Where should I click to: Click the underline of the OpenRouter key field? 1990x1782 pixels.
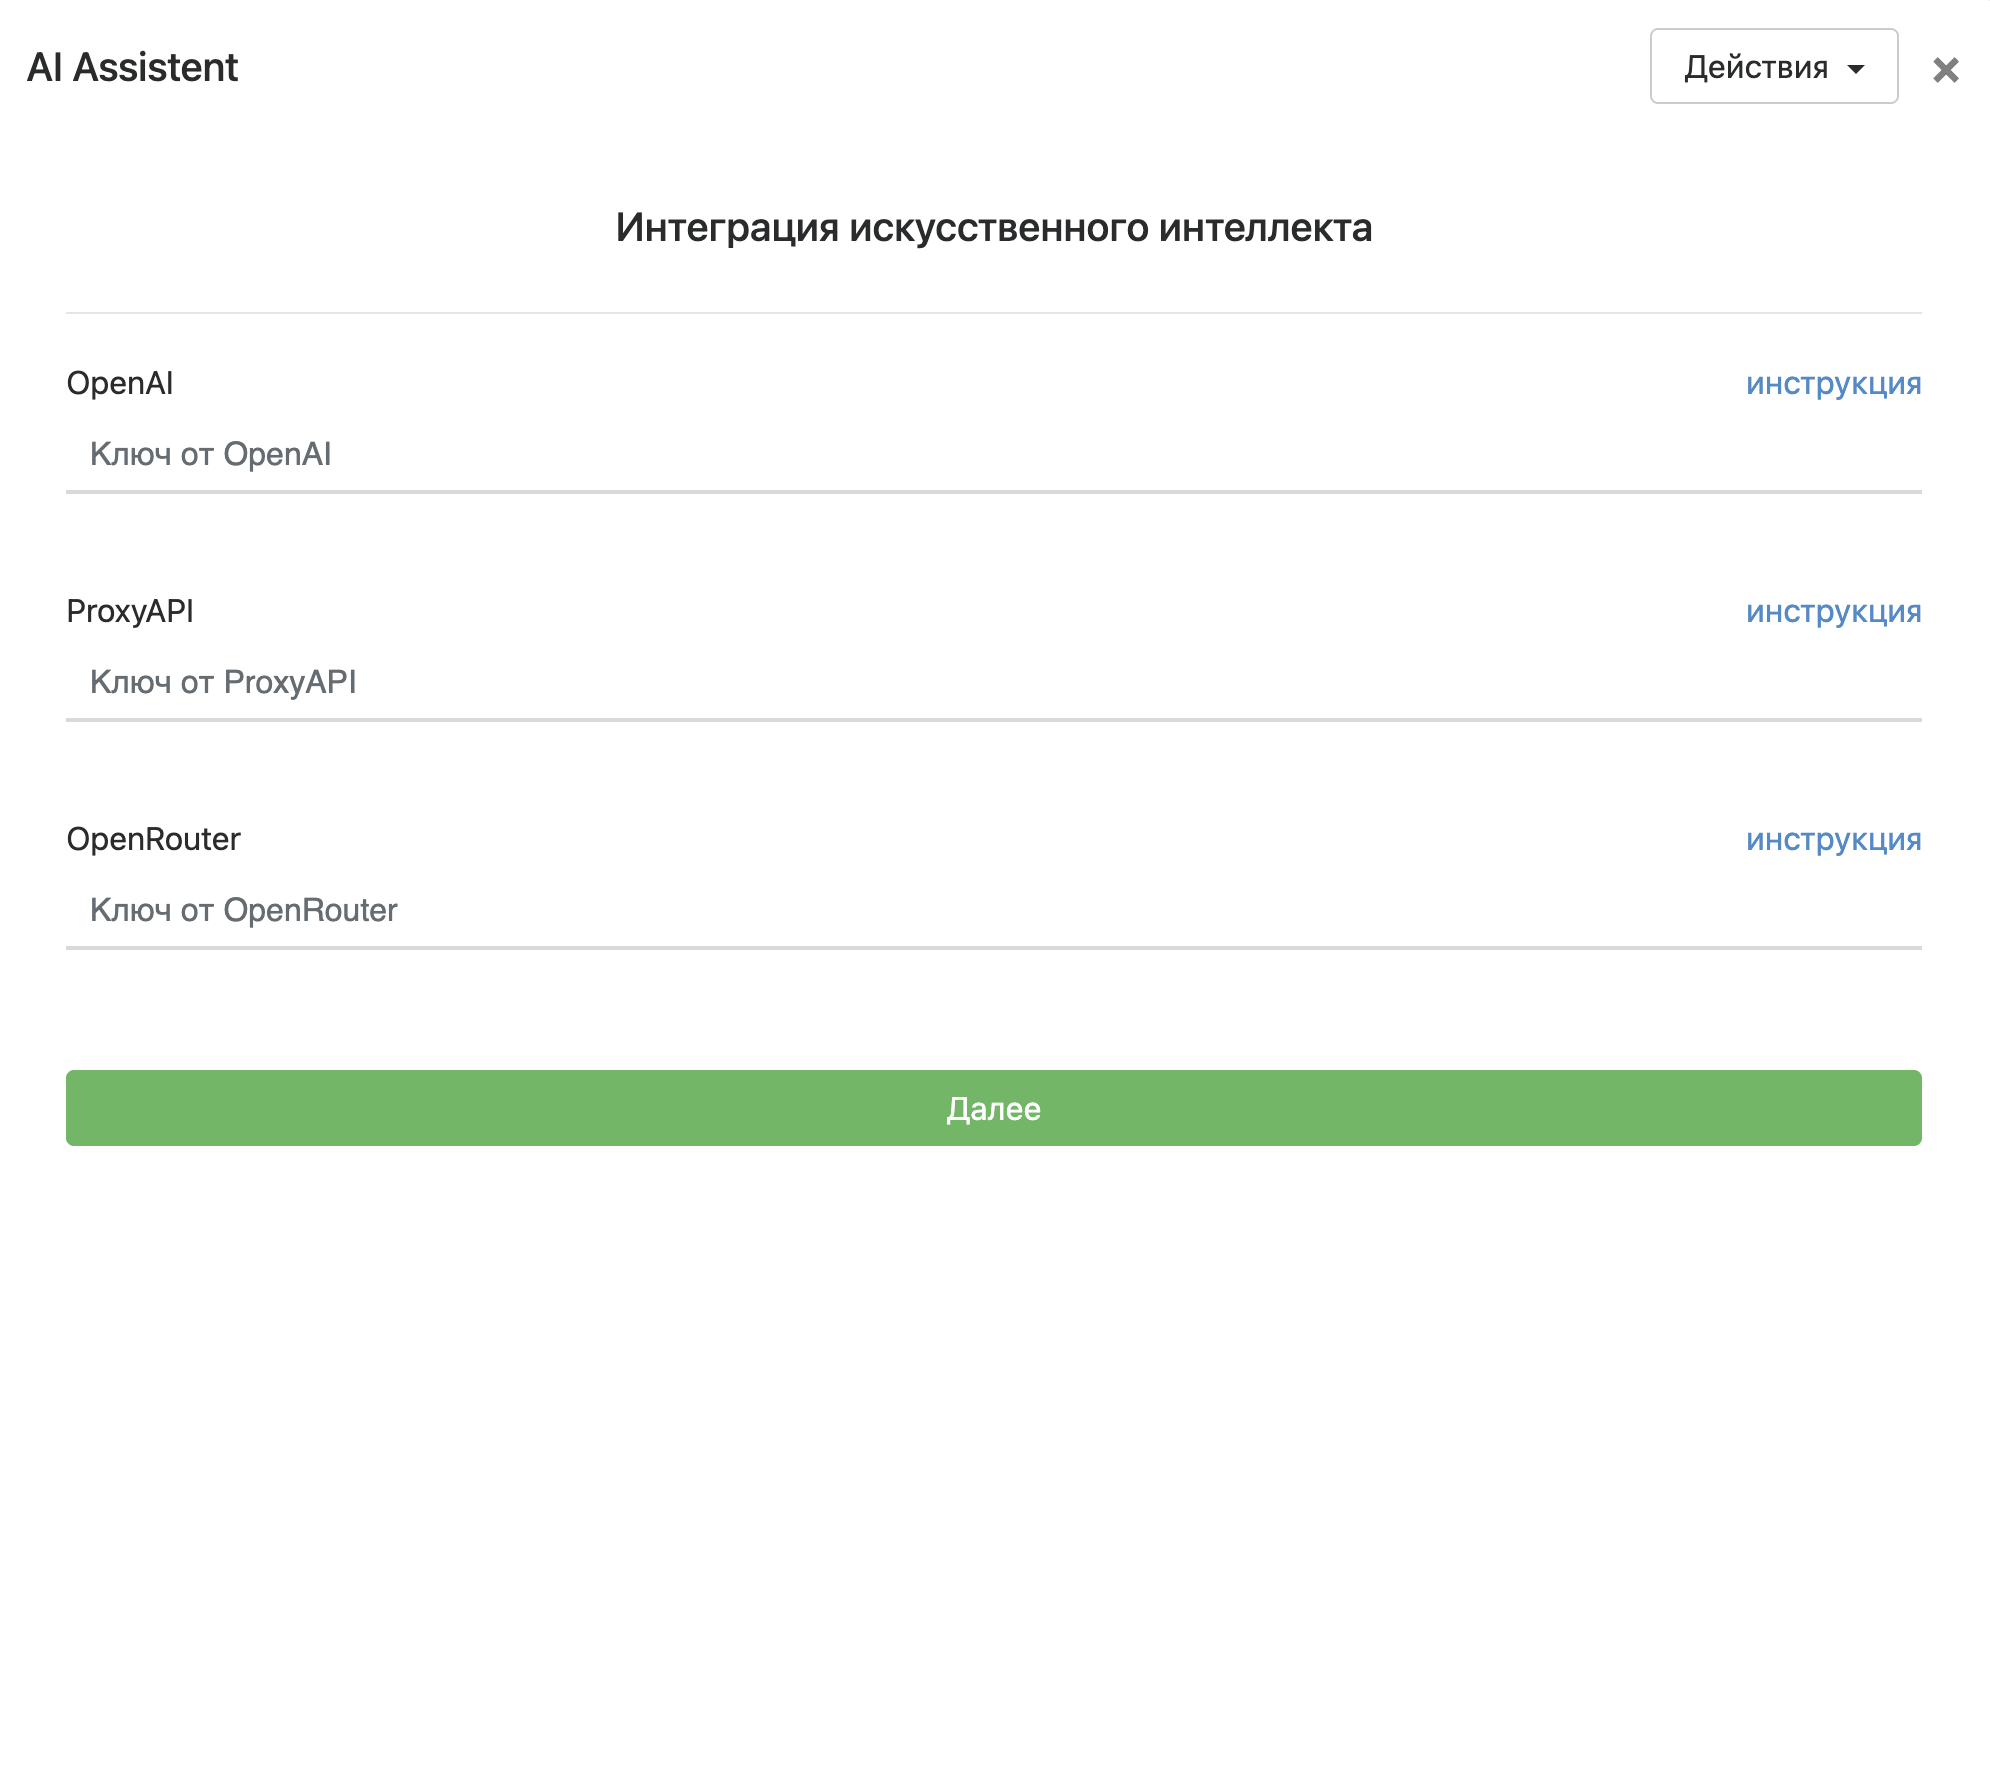(x=992, y=947)
